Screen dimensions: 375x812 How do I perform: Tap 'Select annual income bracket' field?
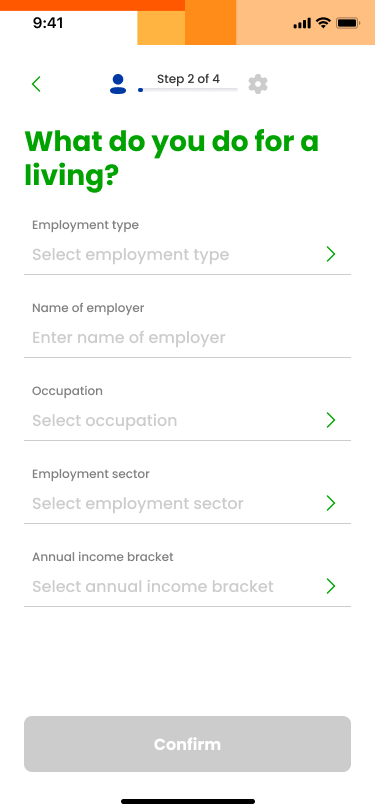click(188, 586)
